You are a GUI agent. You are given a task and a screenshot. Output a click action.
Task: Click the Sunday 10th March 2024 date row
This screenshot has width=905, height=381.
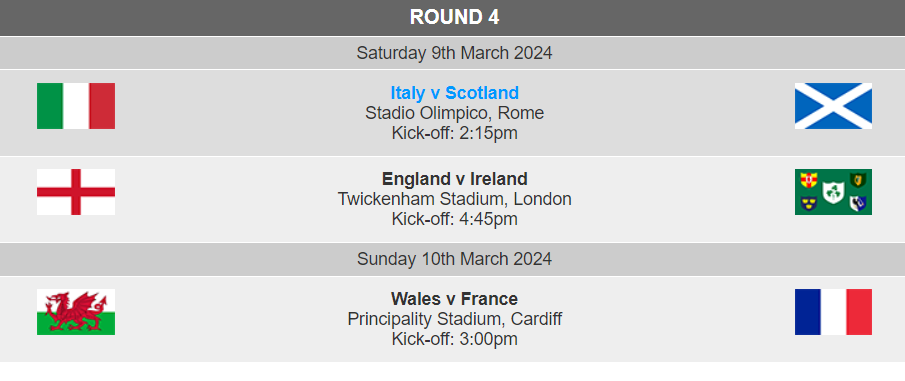coord(452,259)
